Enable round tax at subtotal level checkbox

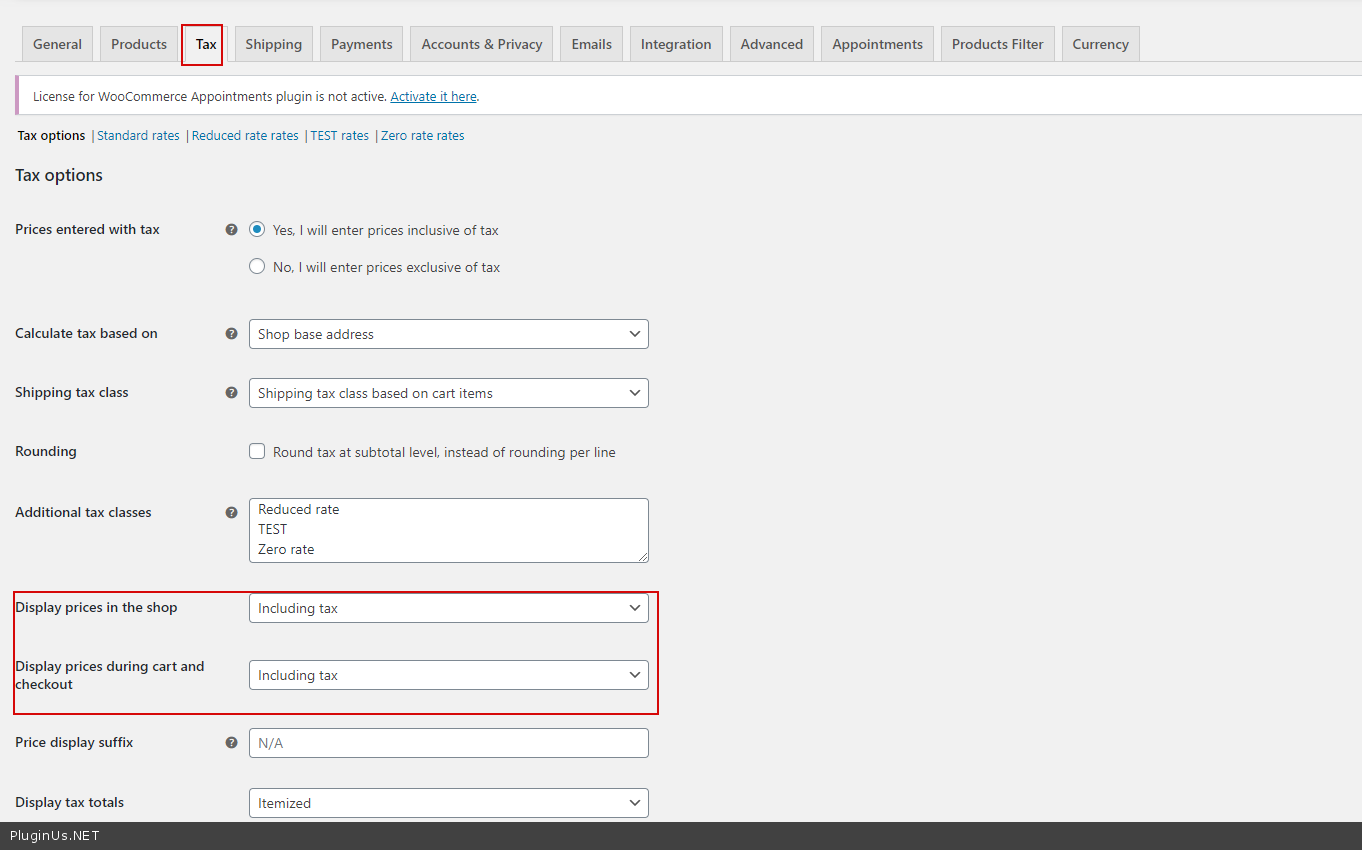point(257,452)
